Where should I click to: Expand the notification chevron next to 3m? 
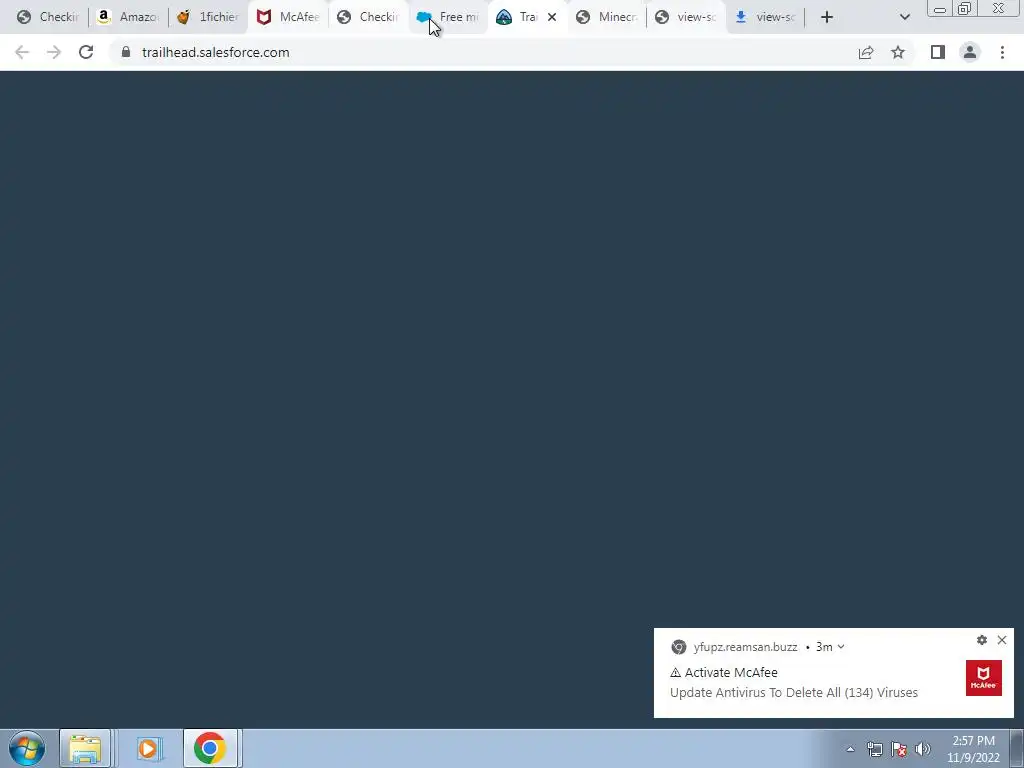click(841, 647)
